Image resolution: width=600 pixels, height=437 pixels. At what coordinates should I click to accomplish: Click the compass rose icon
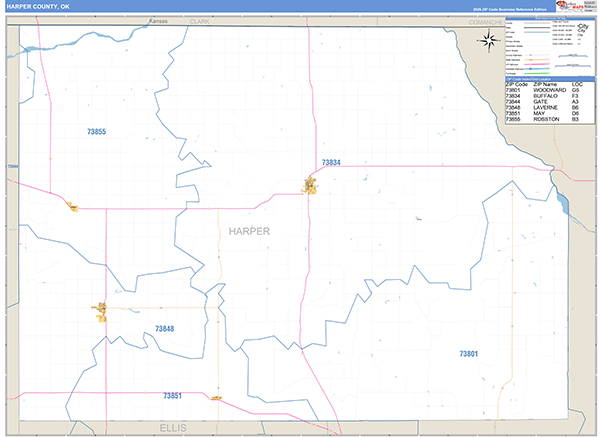click(489, 41)
